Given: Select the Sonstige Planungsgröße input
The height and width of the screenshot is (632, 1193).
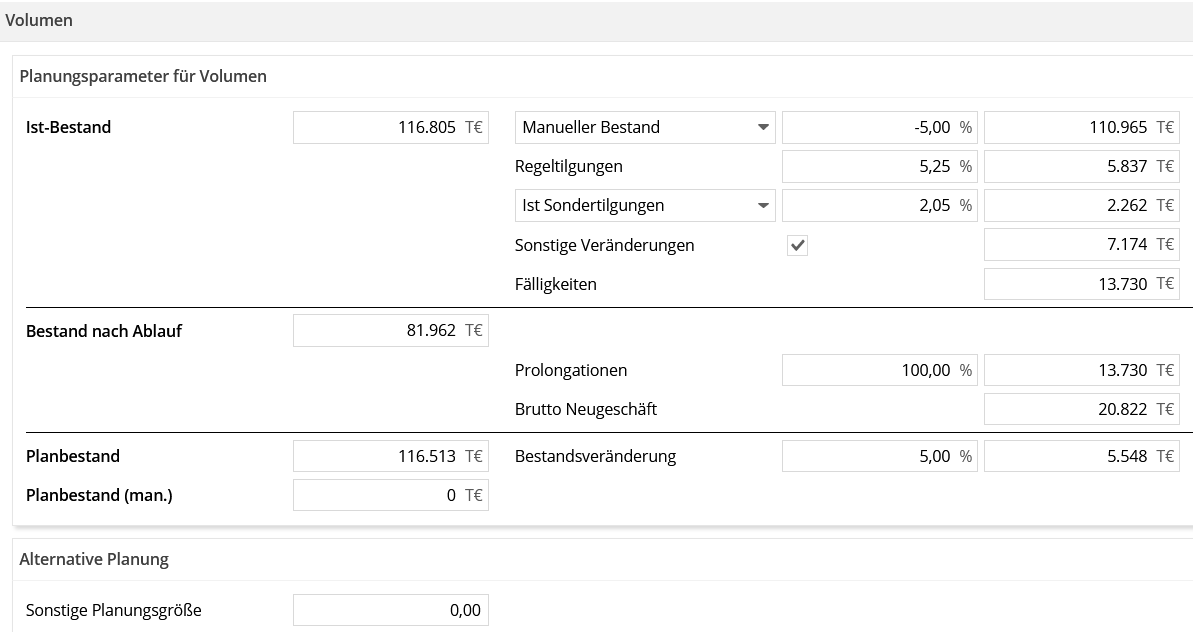Looking at the screenshot, I should pyautogui.click(x=391, y=610).
